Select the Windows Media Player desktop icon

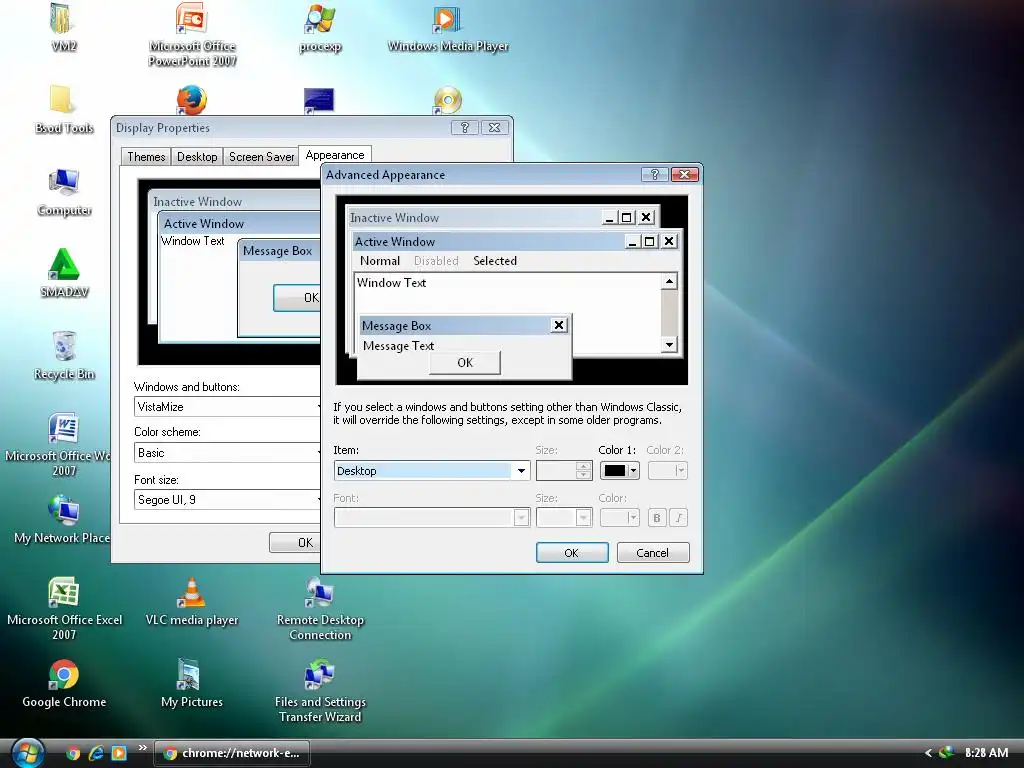[x=448, y=27]
